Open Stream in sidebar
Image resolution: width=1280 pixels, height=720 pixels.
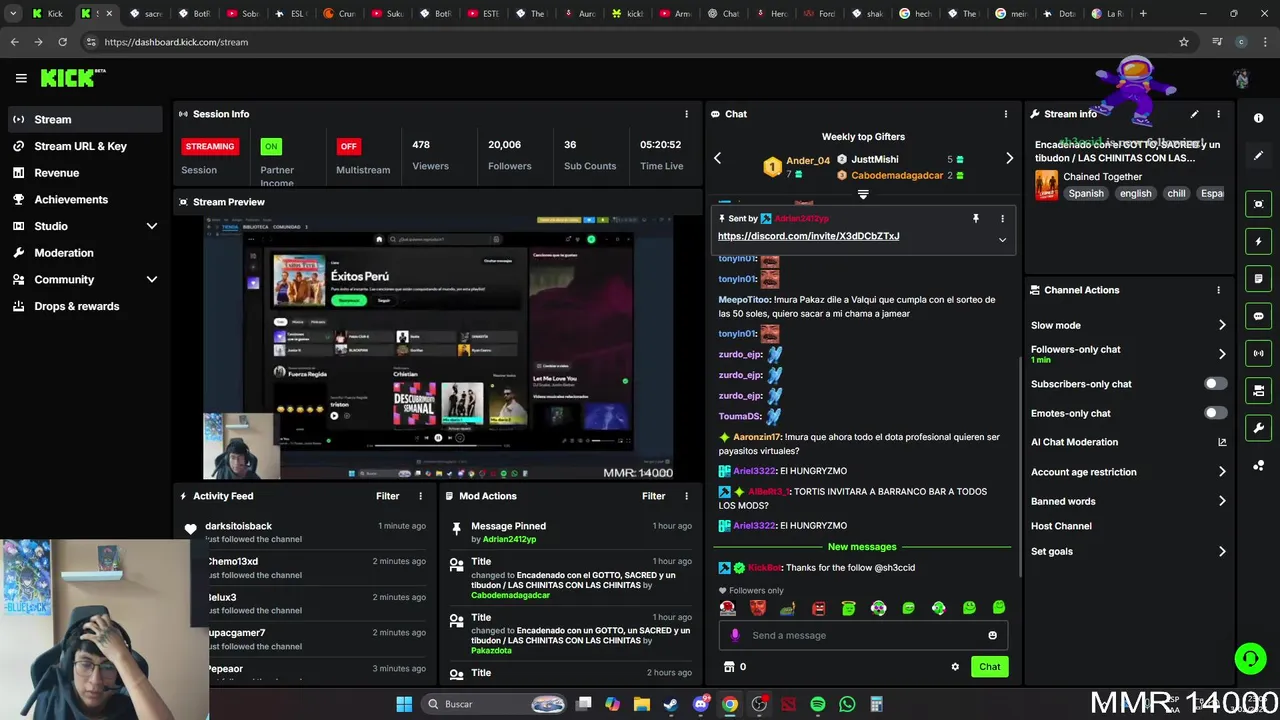click(x=84, y=119)
